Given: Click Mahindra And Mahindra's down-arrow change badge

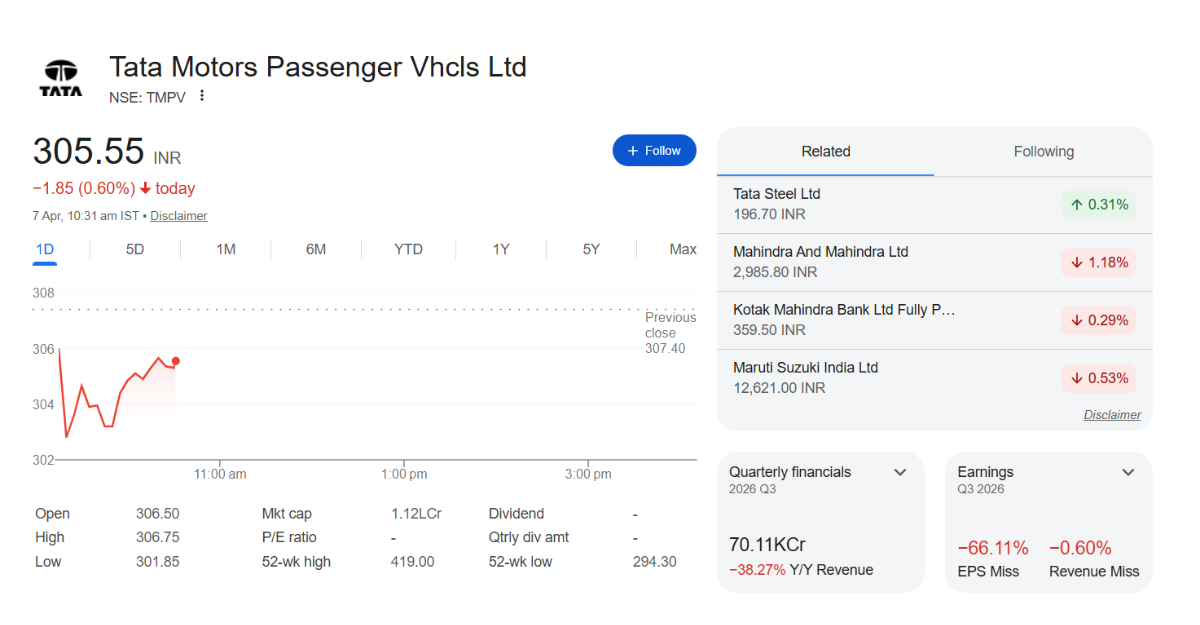Looking at the screenshot, I should (x=1098, y=262).
